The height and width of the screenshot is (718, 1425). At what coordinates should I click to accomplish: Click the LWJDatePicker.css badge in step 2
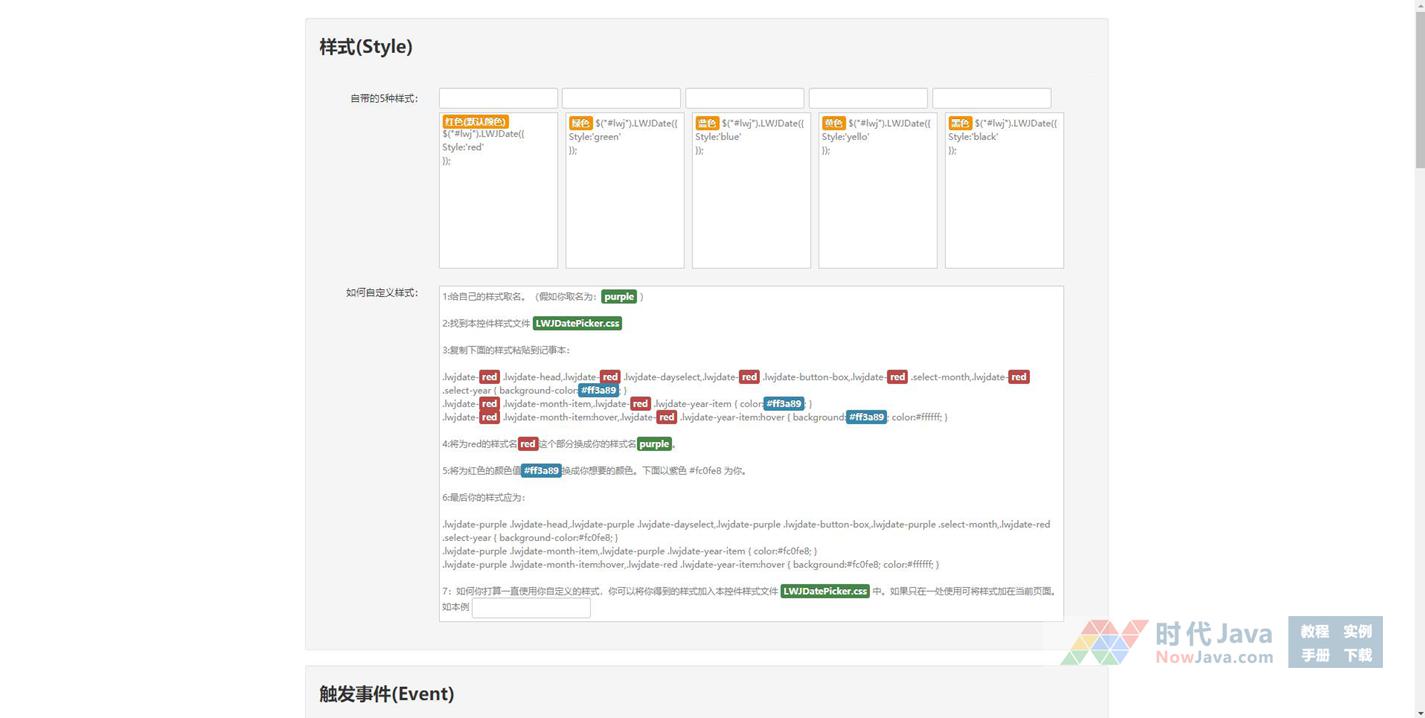pyautogui.click(x=577, y=324)
